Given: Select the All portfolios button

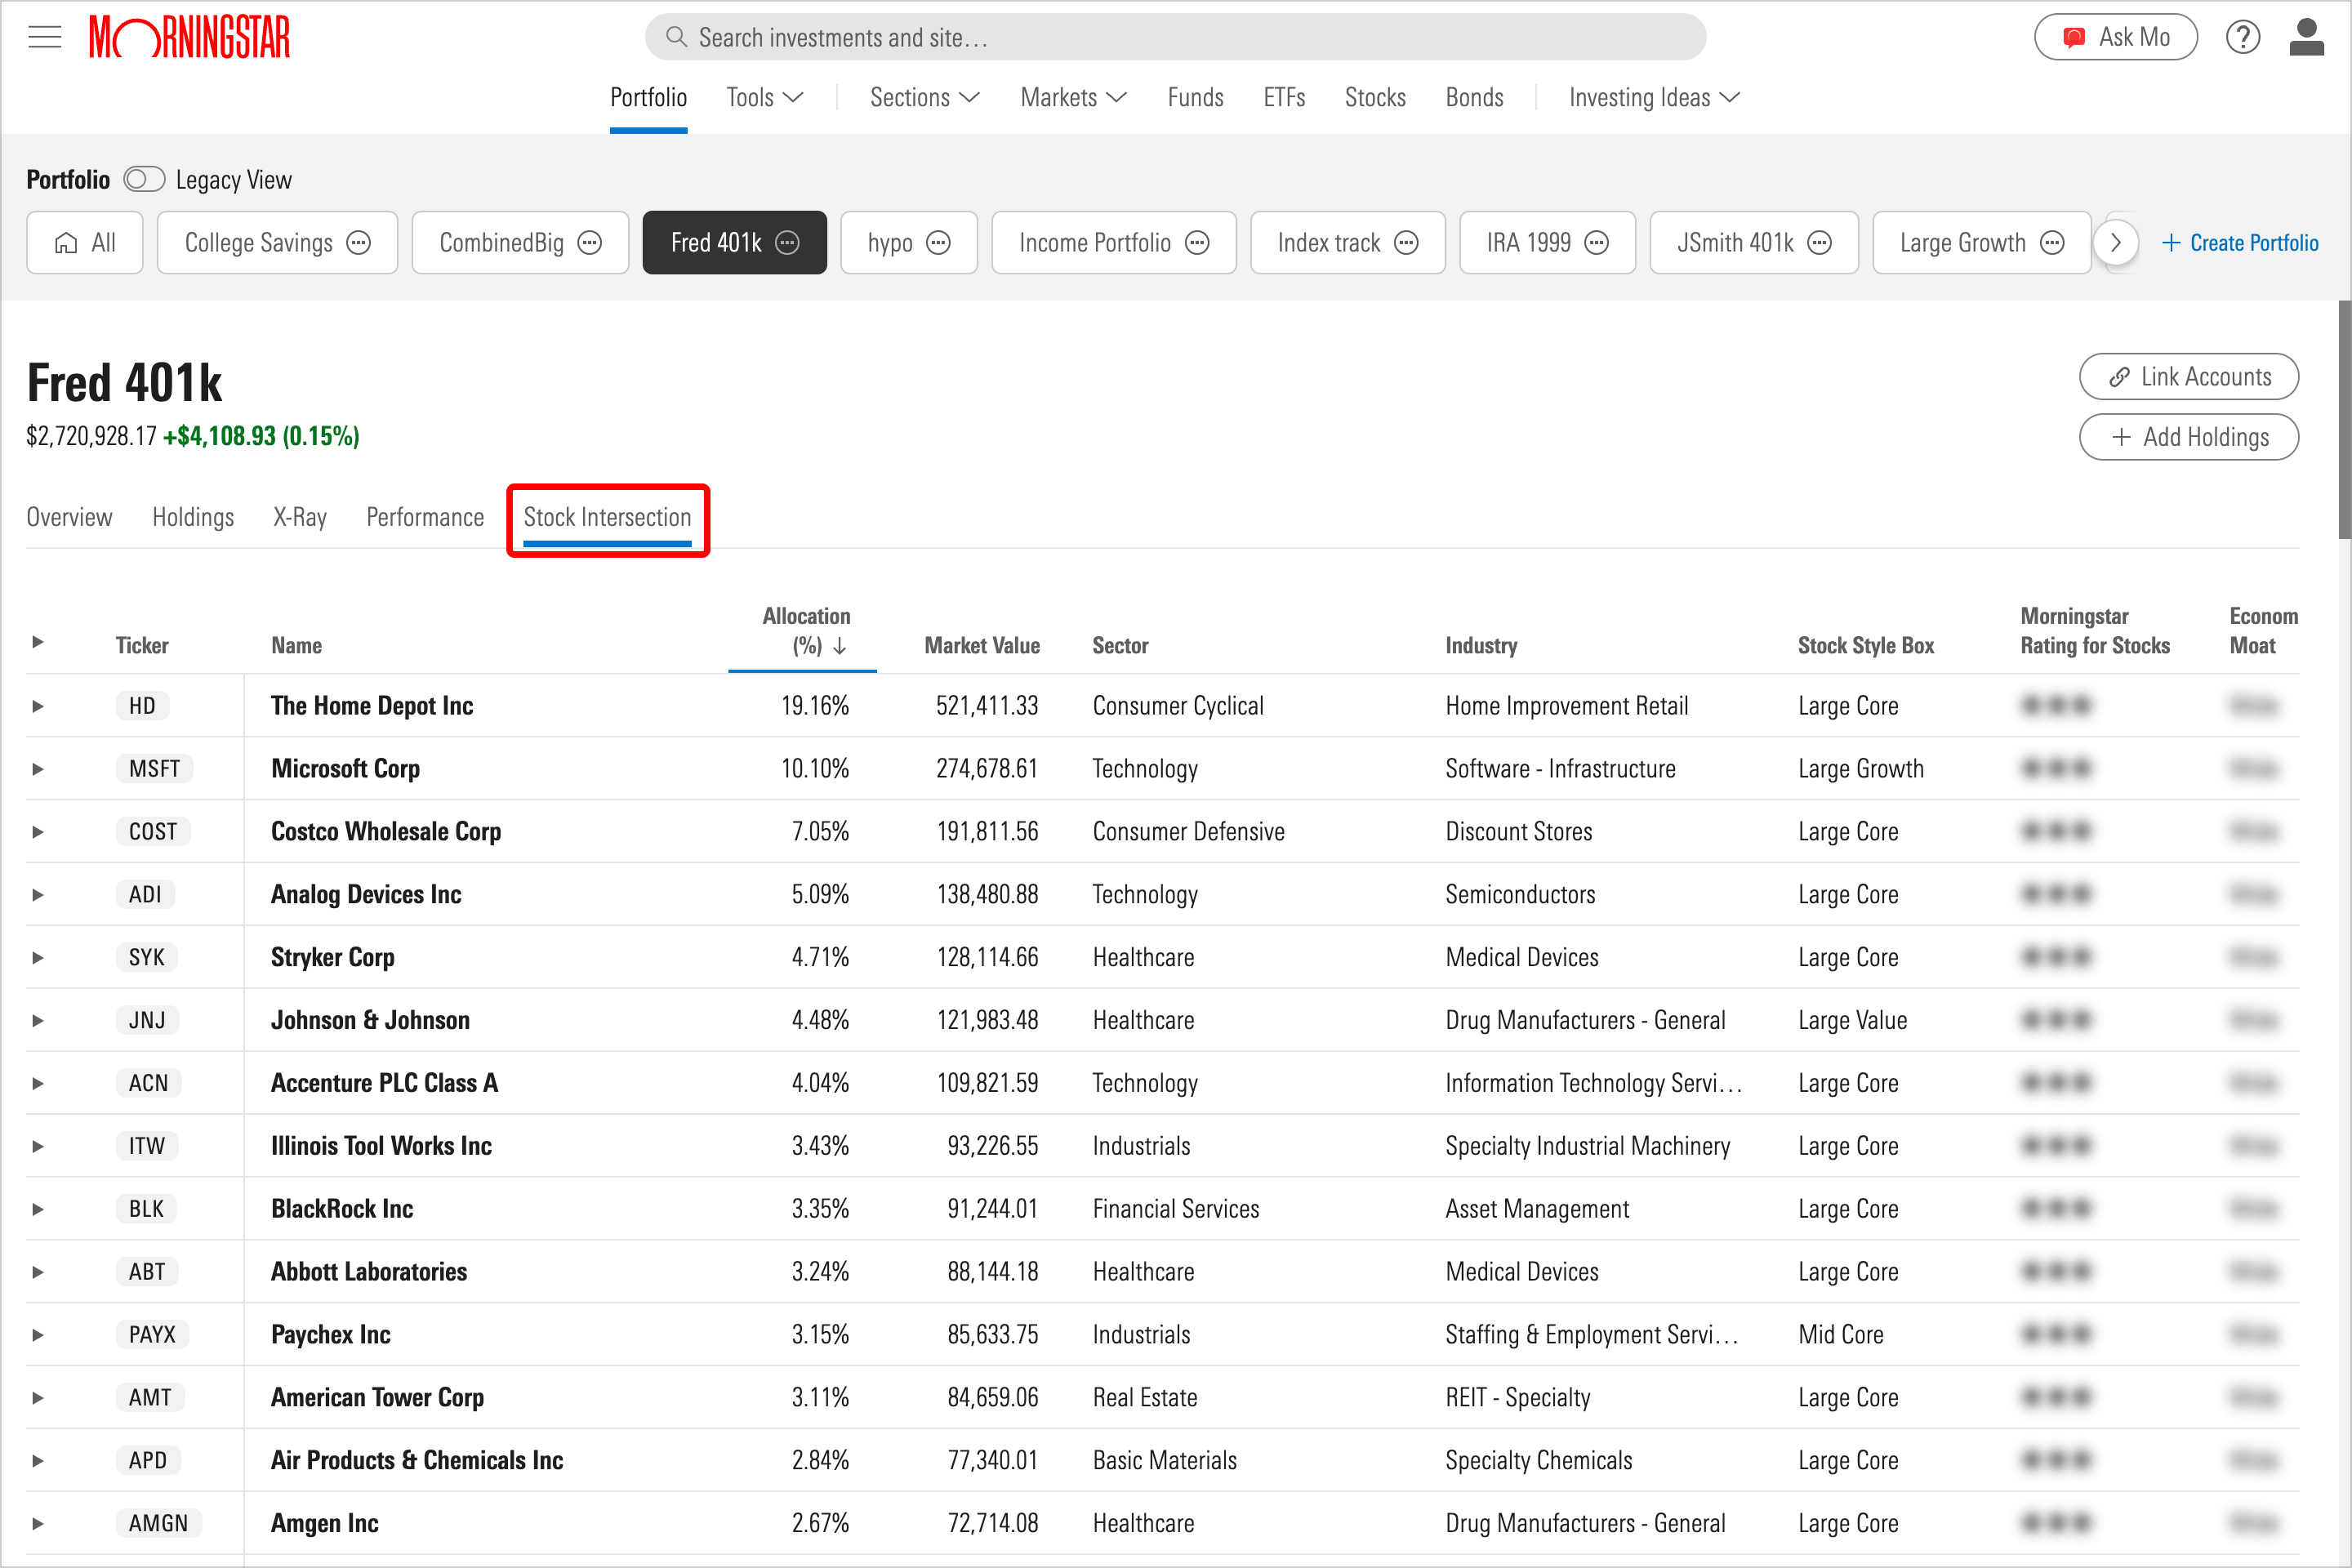Looking at the screenshot, I should 85,243.
